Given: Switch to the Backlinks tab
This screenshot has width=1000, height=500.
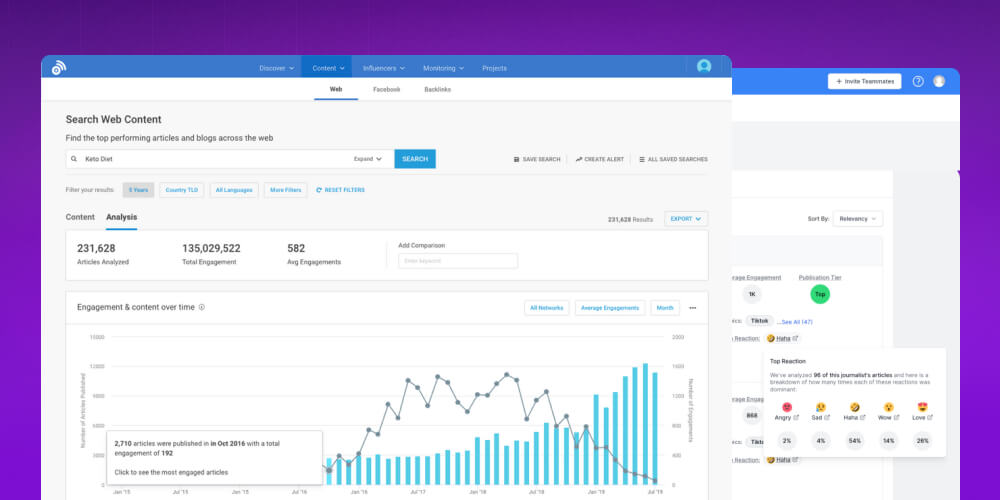Looking at the screenshot, I should (438, 90).
